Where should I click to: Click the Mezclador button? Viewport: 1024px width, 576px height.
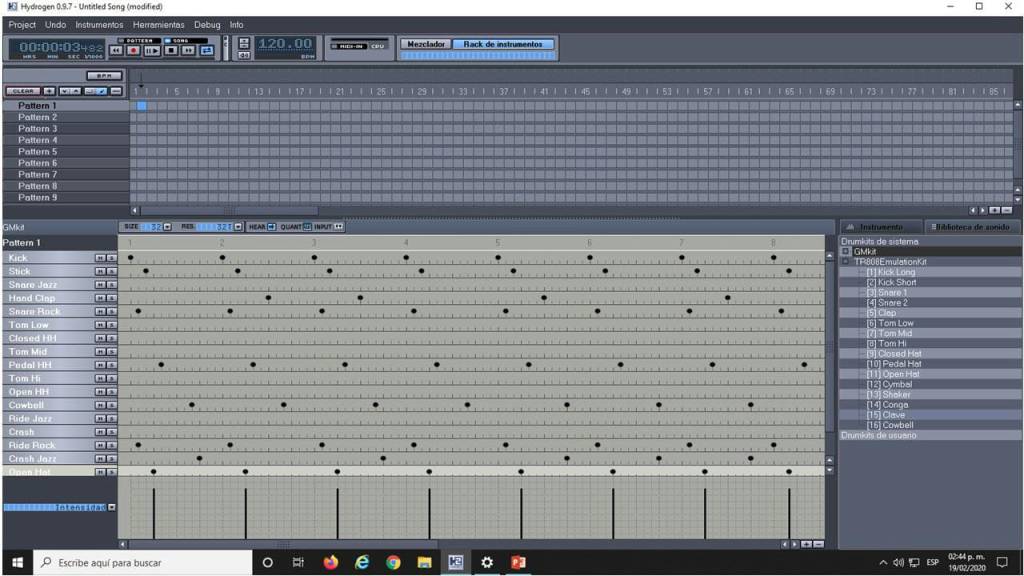click(425, 44)
